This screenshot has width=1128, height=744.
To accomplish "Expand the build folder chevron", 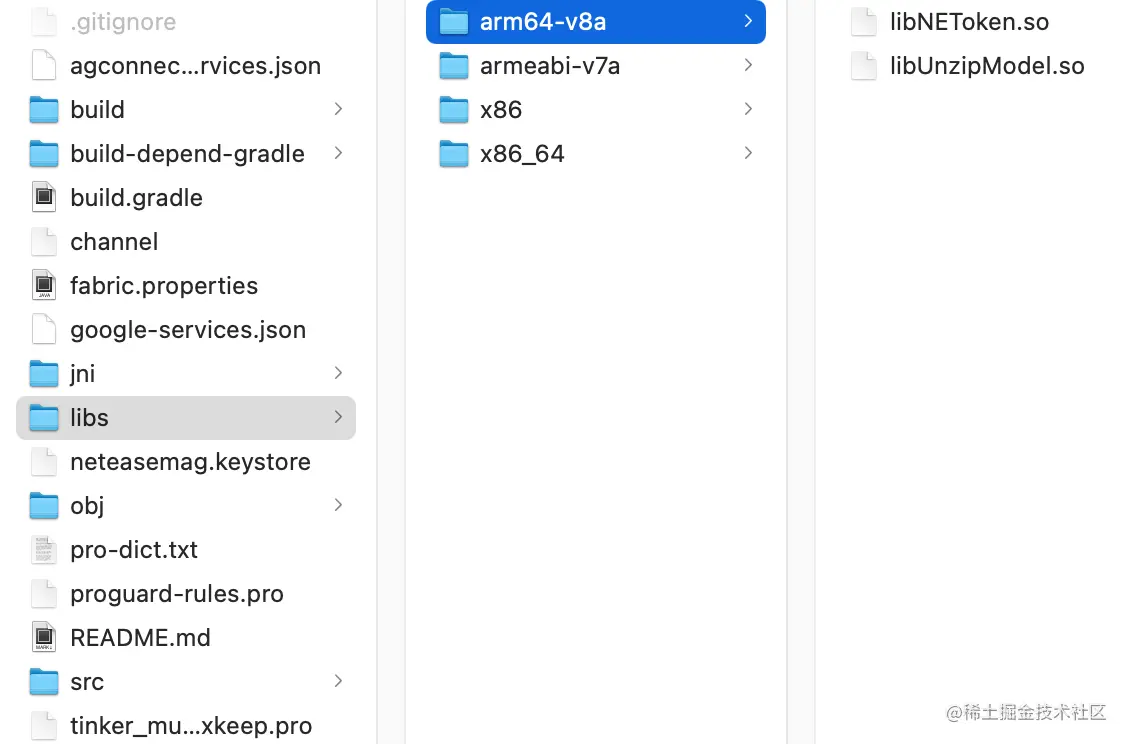I will (338, 109).
